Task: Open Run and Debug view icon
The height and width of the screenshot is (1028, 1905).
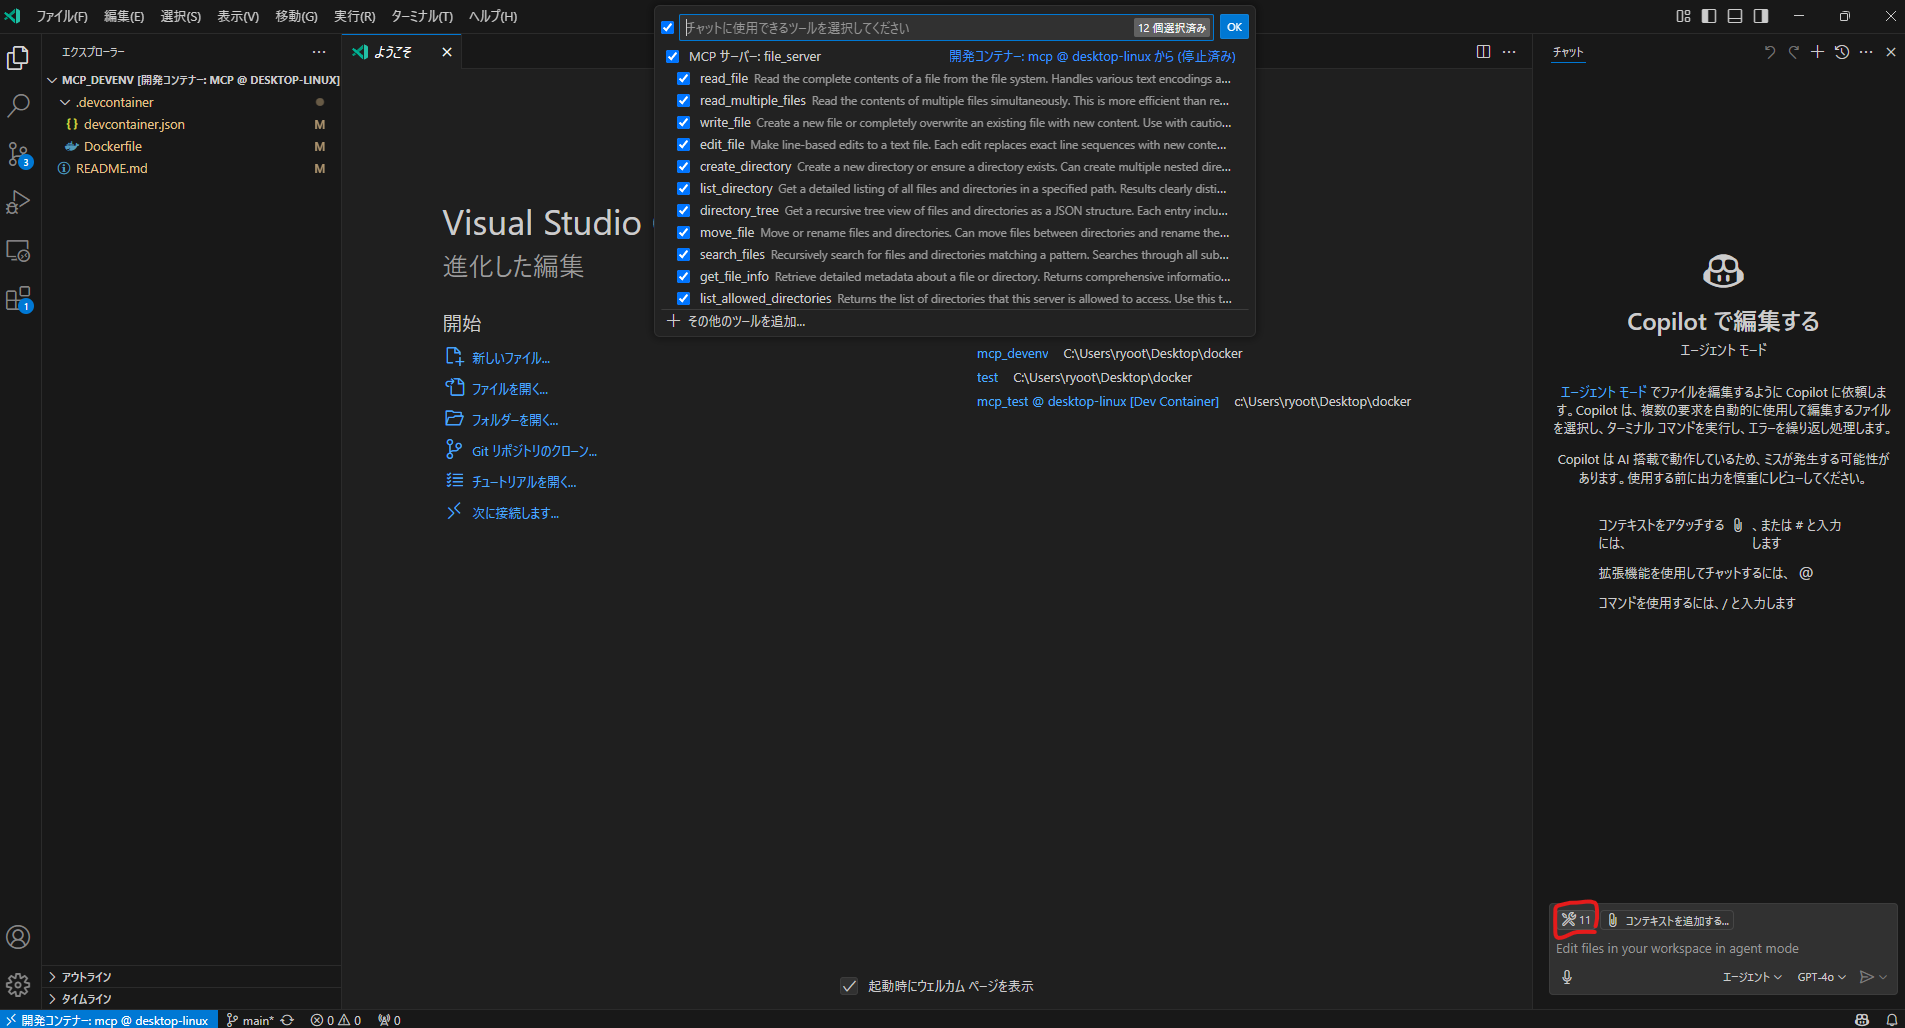Action: 18,202
